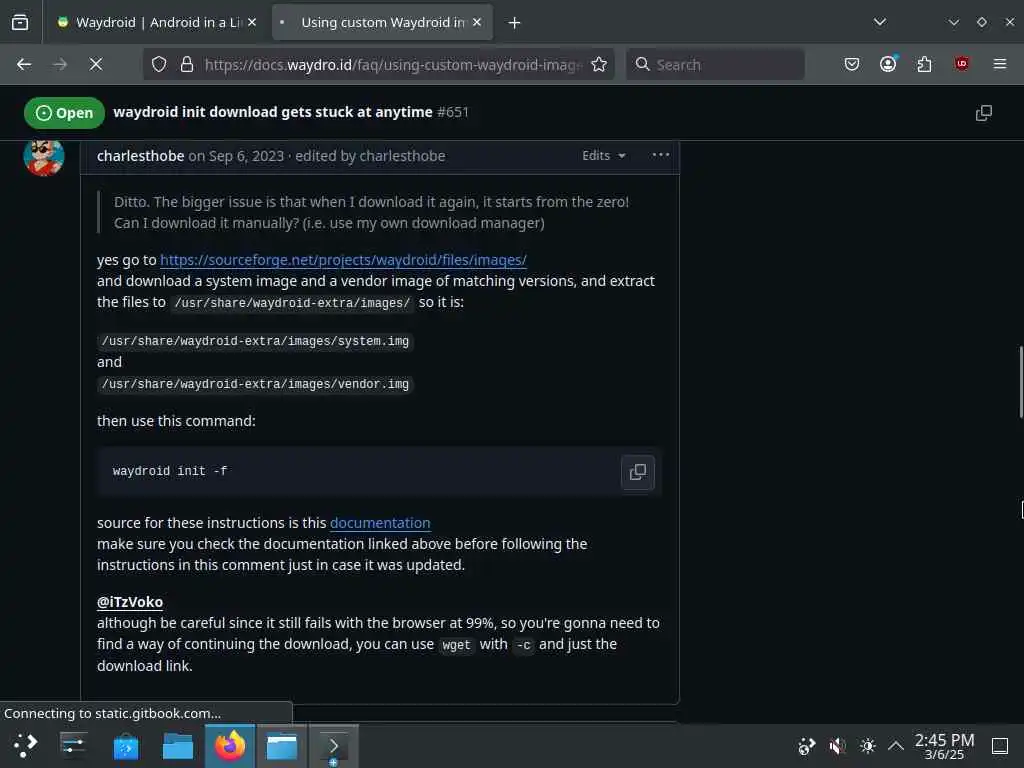The height and width of the screenshot is (768, 1024).
Task: Open the Firefox account menu
Action: [x=888, y=63]
